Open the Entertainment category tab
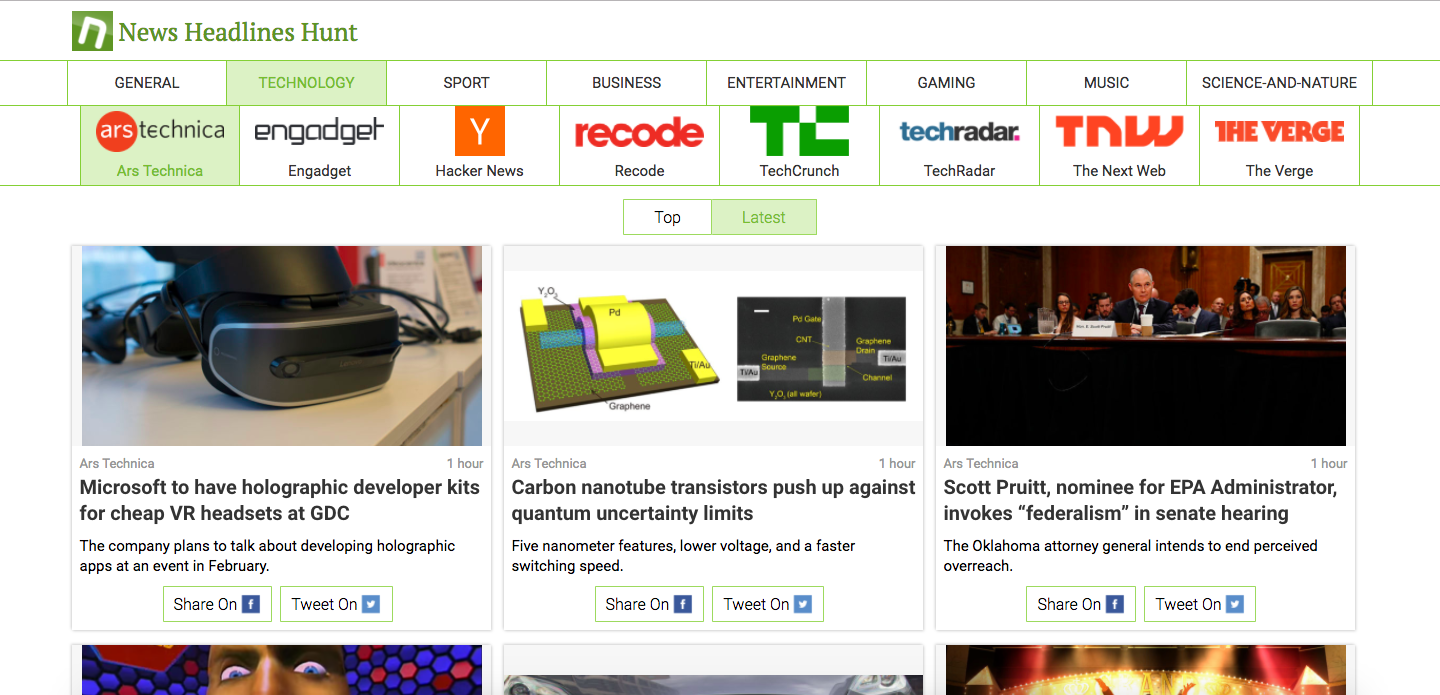The height and width of the screenshot is (695, 1440). pyautogui.click(x=787, y=83)
